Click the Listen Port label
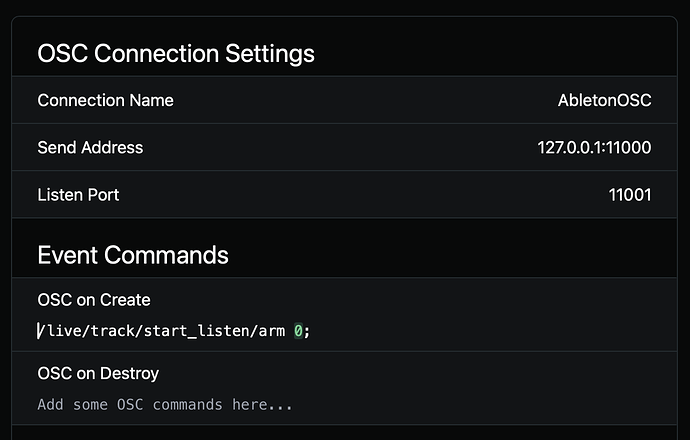 point(78,194)
